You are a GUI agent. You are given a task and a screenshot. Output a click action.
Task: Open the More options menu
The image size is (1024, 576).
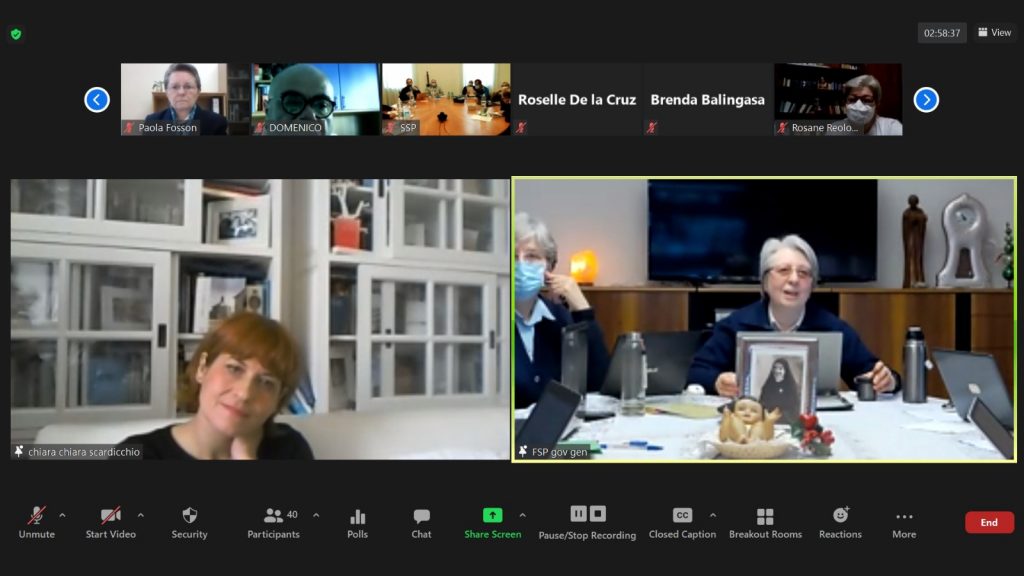point(904,522)
